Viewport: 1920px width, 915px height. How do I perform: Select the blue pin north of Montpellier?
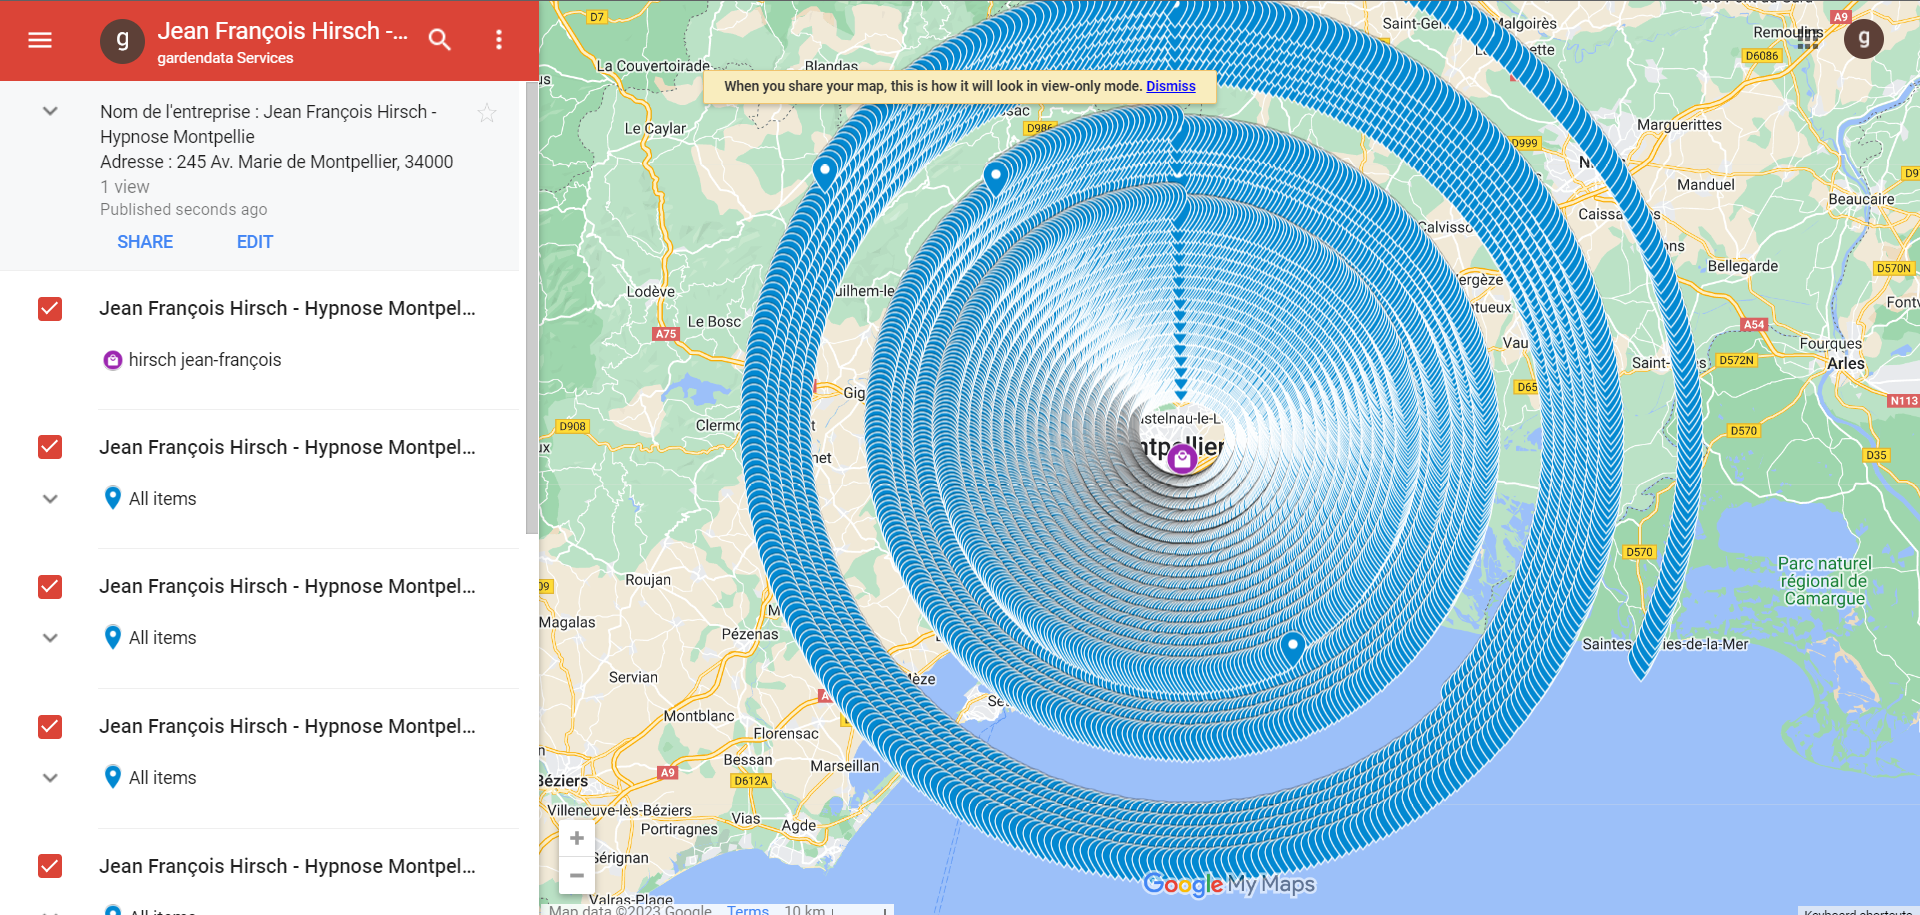point(995,178)
